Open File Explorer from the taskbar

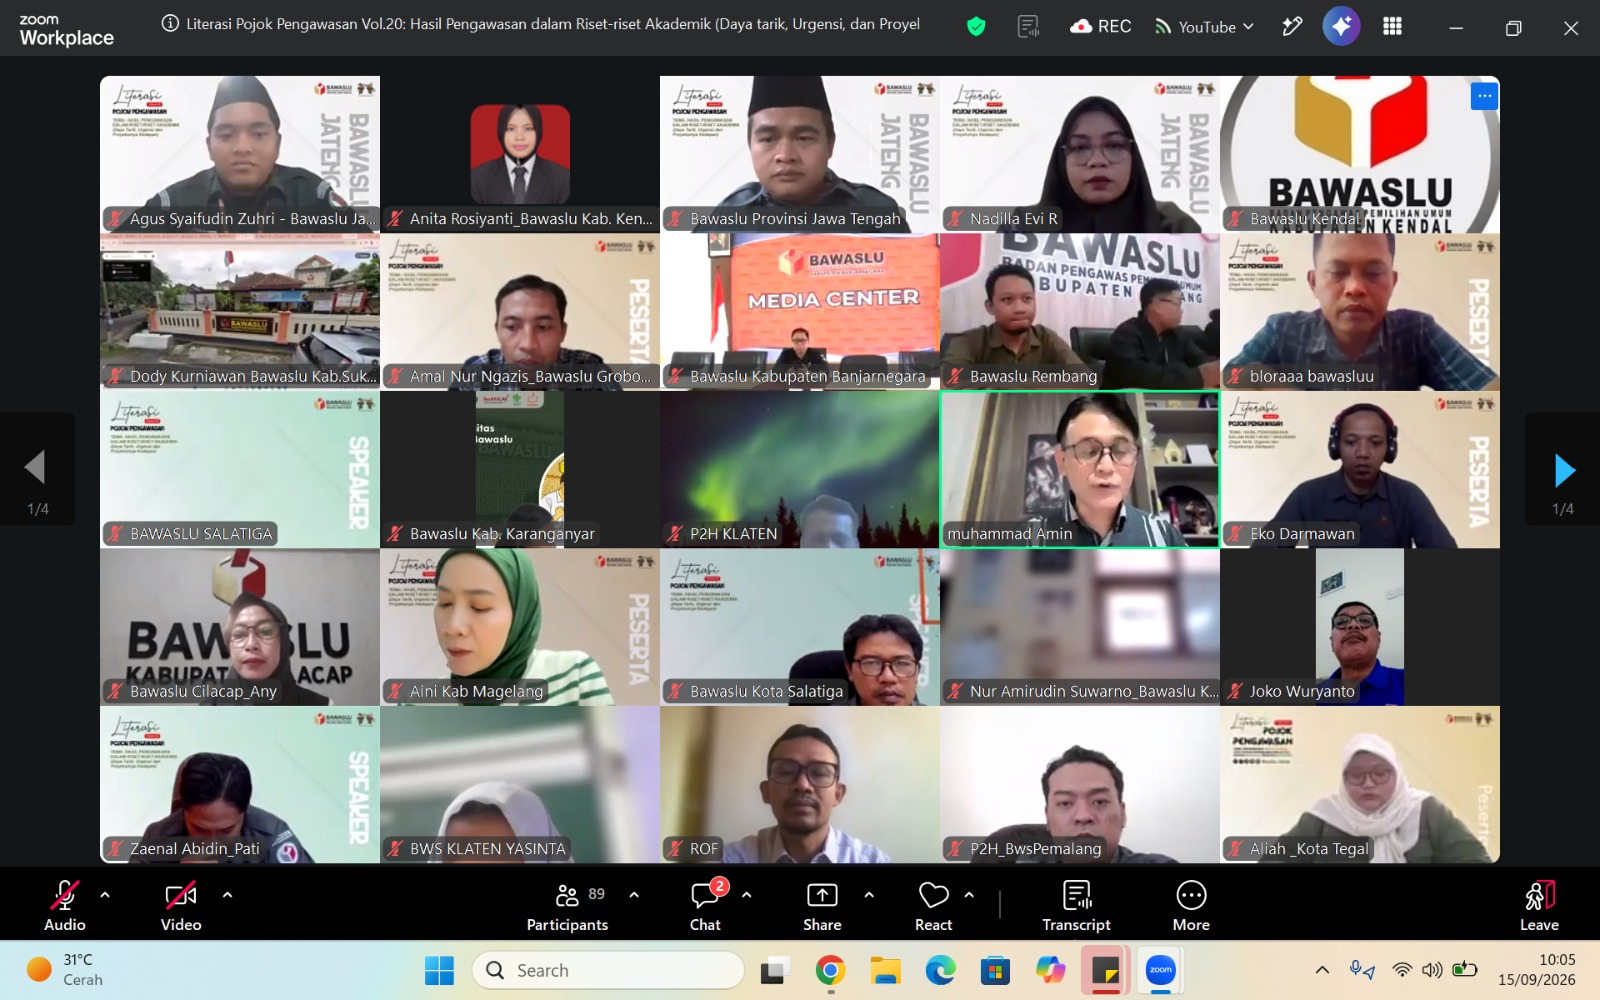coord(885,970)
